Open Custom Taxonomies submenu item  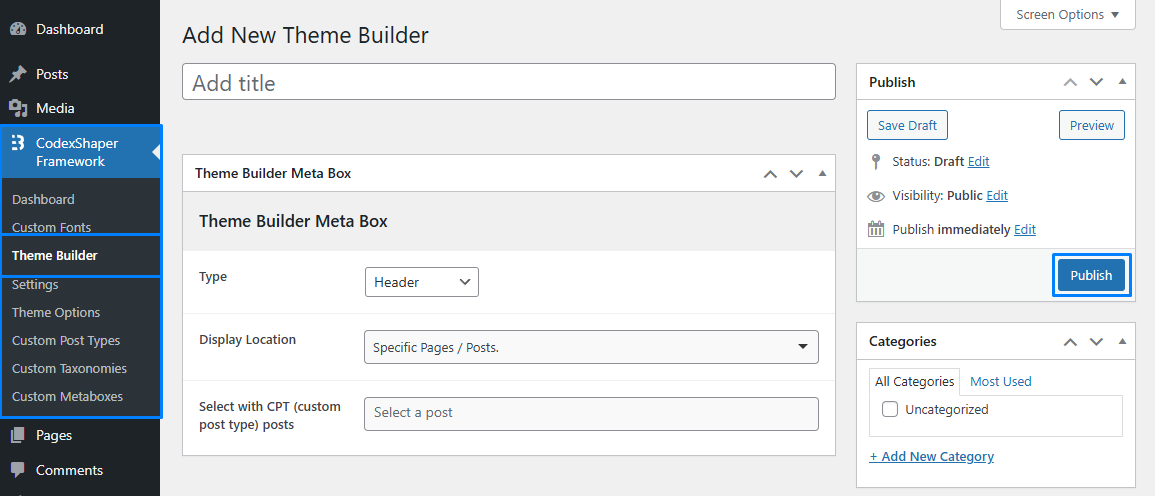pos(69,368)
